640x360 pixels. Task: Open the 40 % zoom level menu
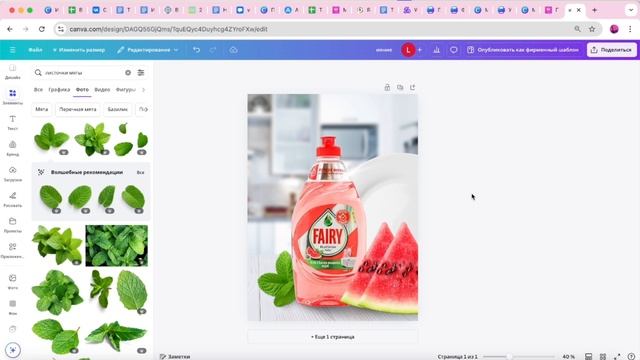point(569,356)
